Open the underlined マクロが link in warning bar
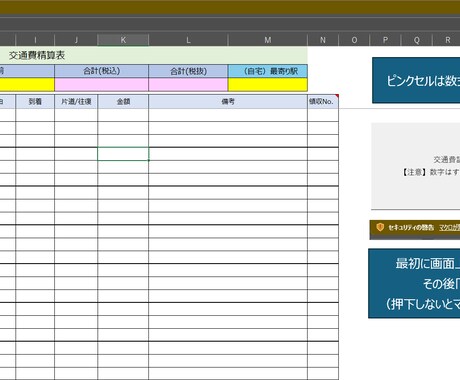Image resolution: width=460 pixels, height=380 pixels. click(449, 228)
